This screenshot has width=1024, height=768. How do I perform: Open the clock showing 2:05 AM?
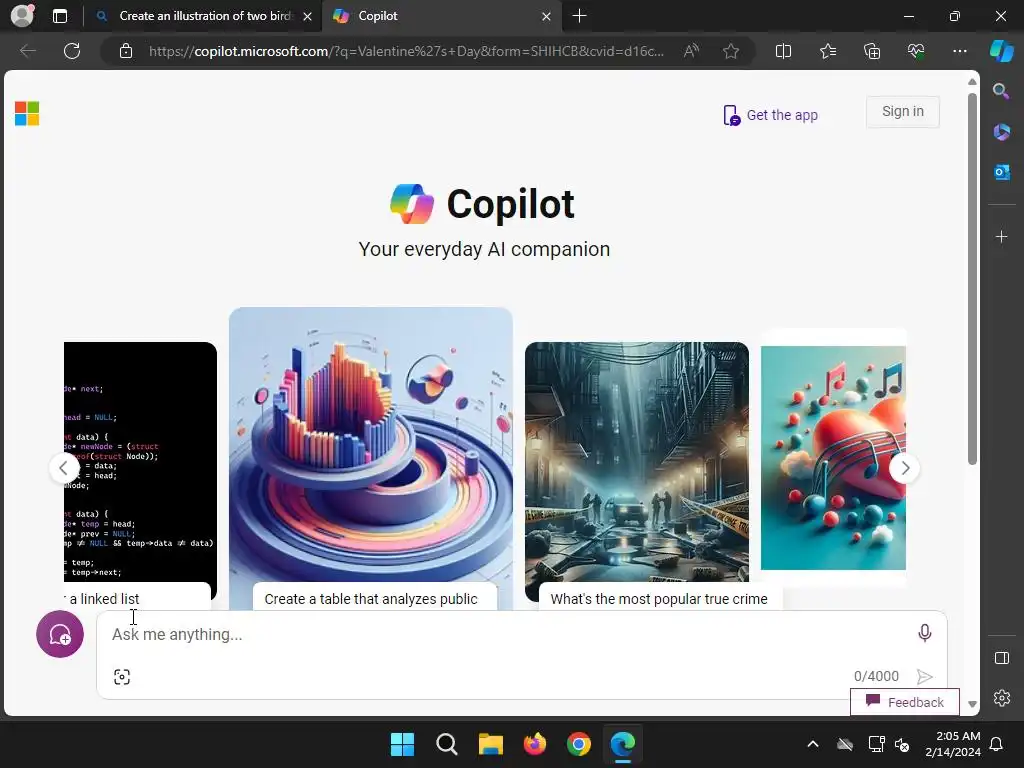pyautogui.click(x=953, y=744)
